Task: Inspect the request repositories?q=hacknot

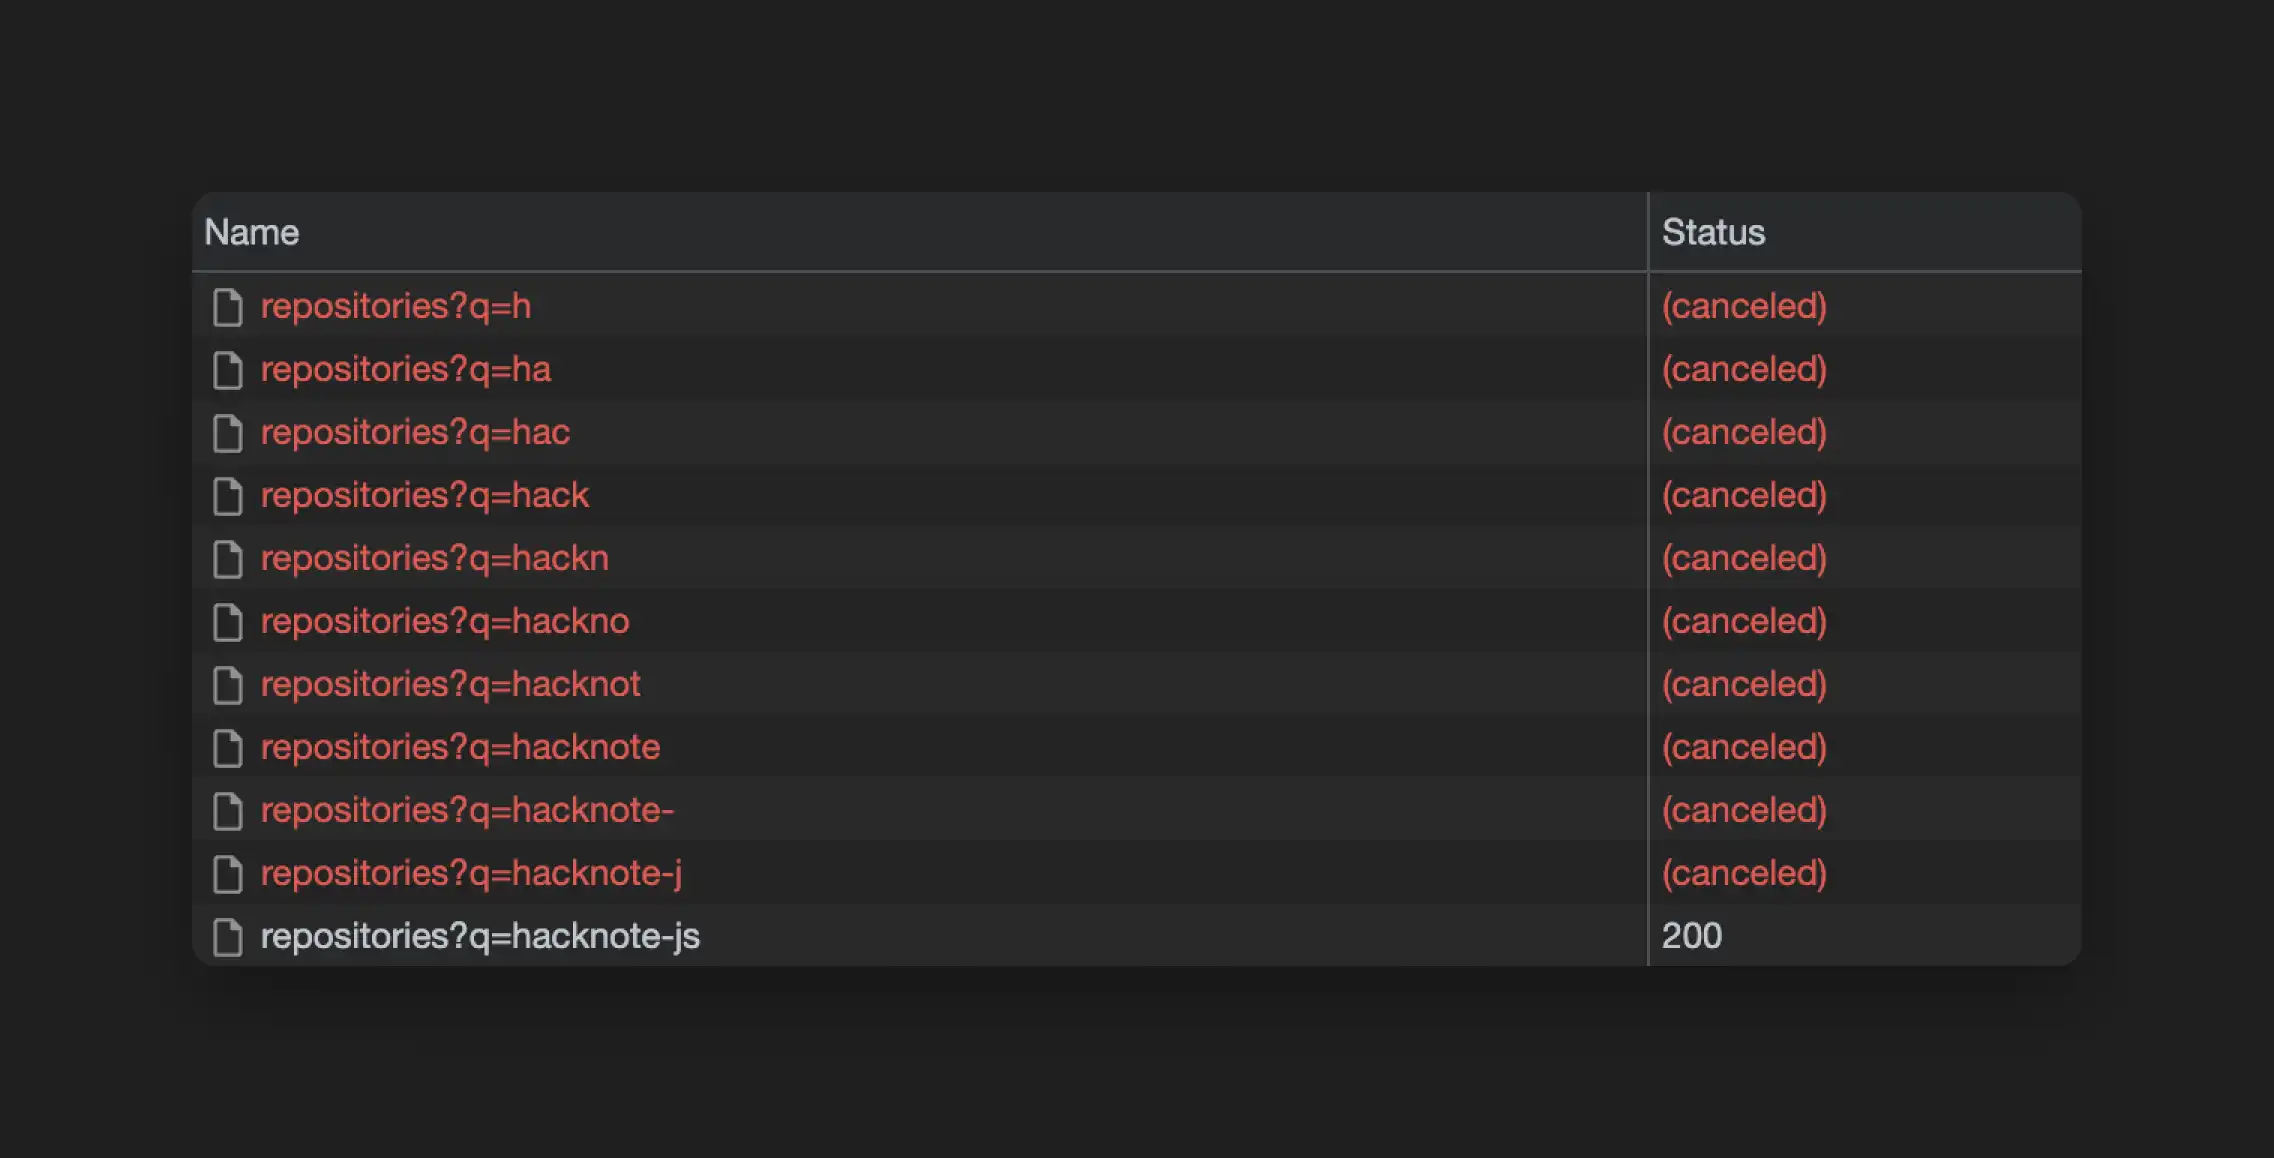Action: coord(450,684)
